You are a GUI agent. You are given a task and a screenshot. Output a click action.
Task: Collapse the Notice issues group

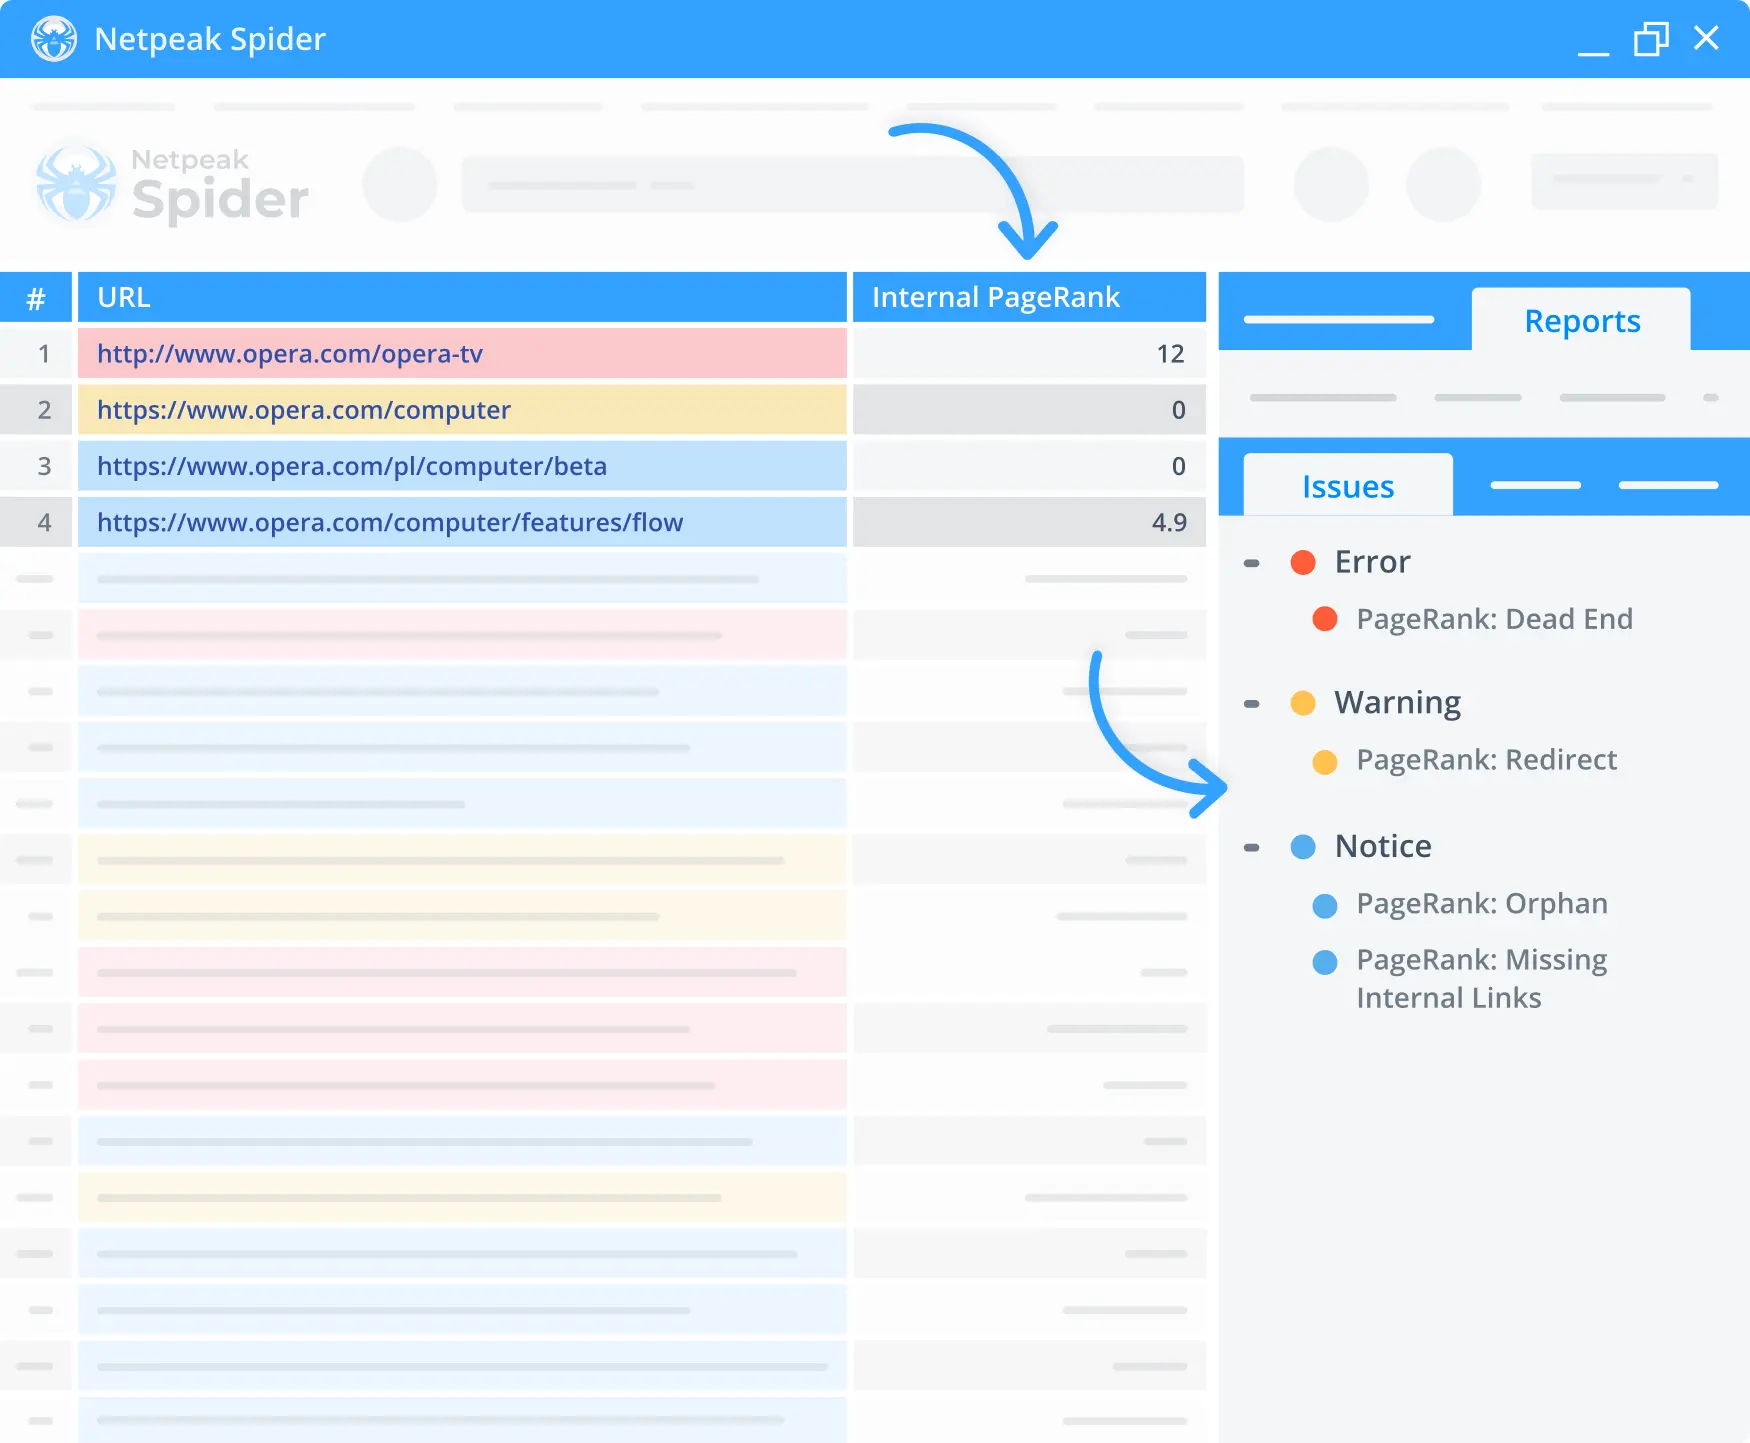1251,847
